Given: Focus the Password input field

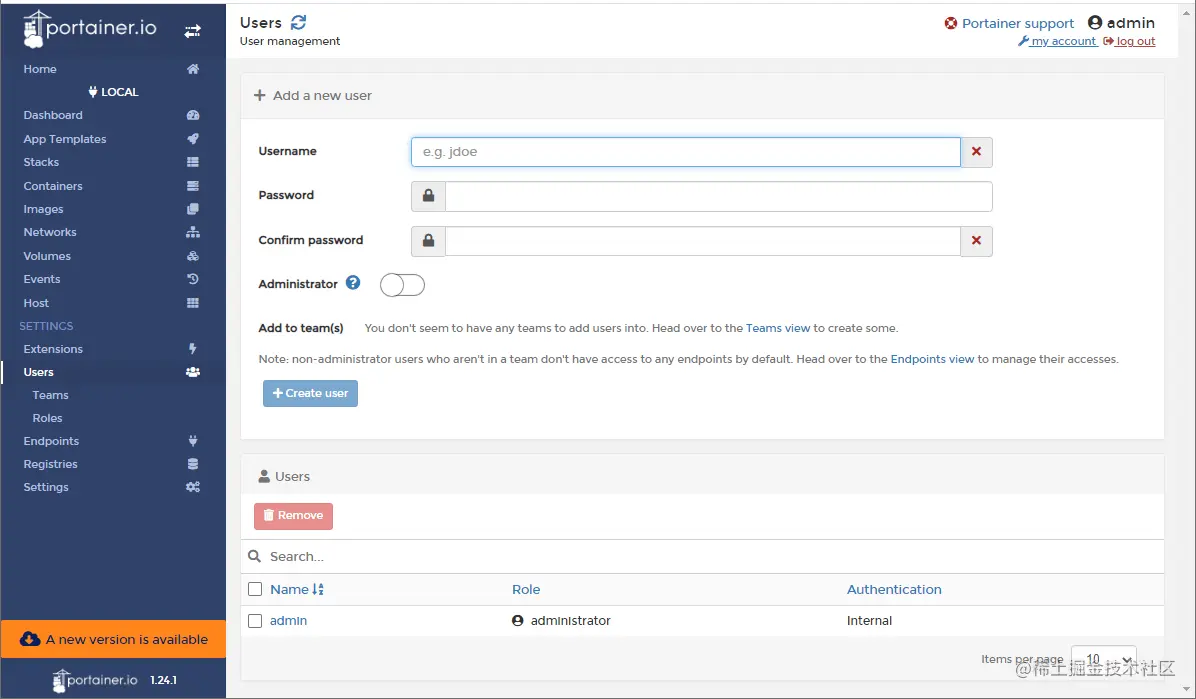Looking at the screenshot, I should pos(719,196).
